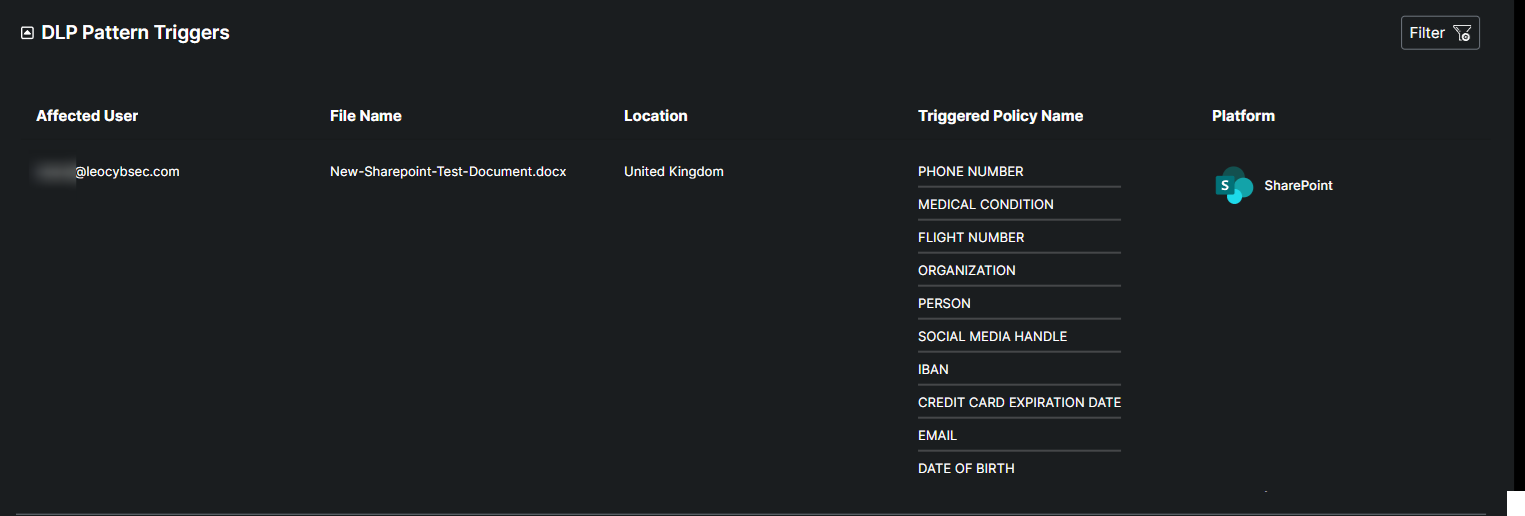Select the PERSON policy entry
The width and height of the screenshot is (1525, 516).
click(944, 304)
